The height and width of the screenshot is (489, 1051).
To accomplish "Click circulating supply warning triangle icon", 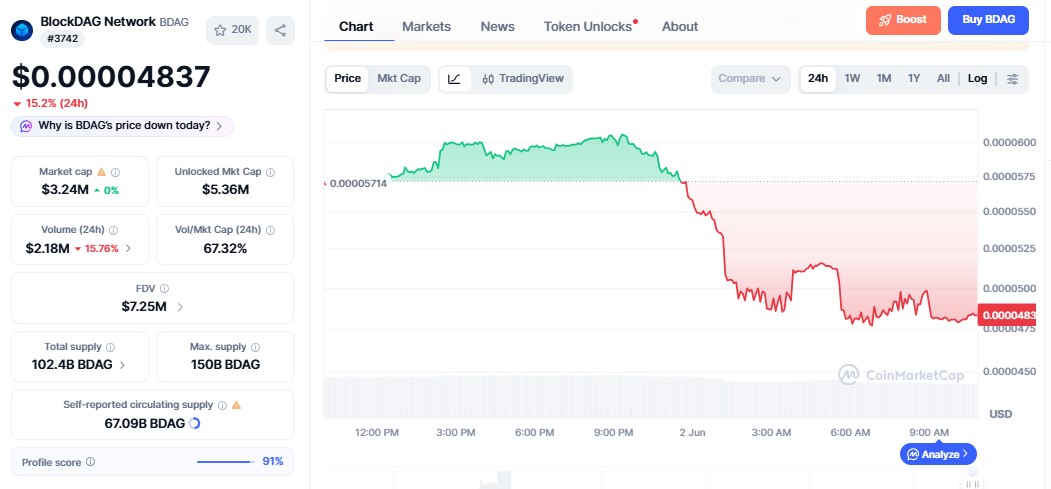I will (236, 405).
